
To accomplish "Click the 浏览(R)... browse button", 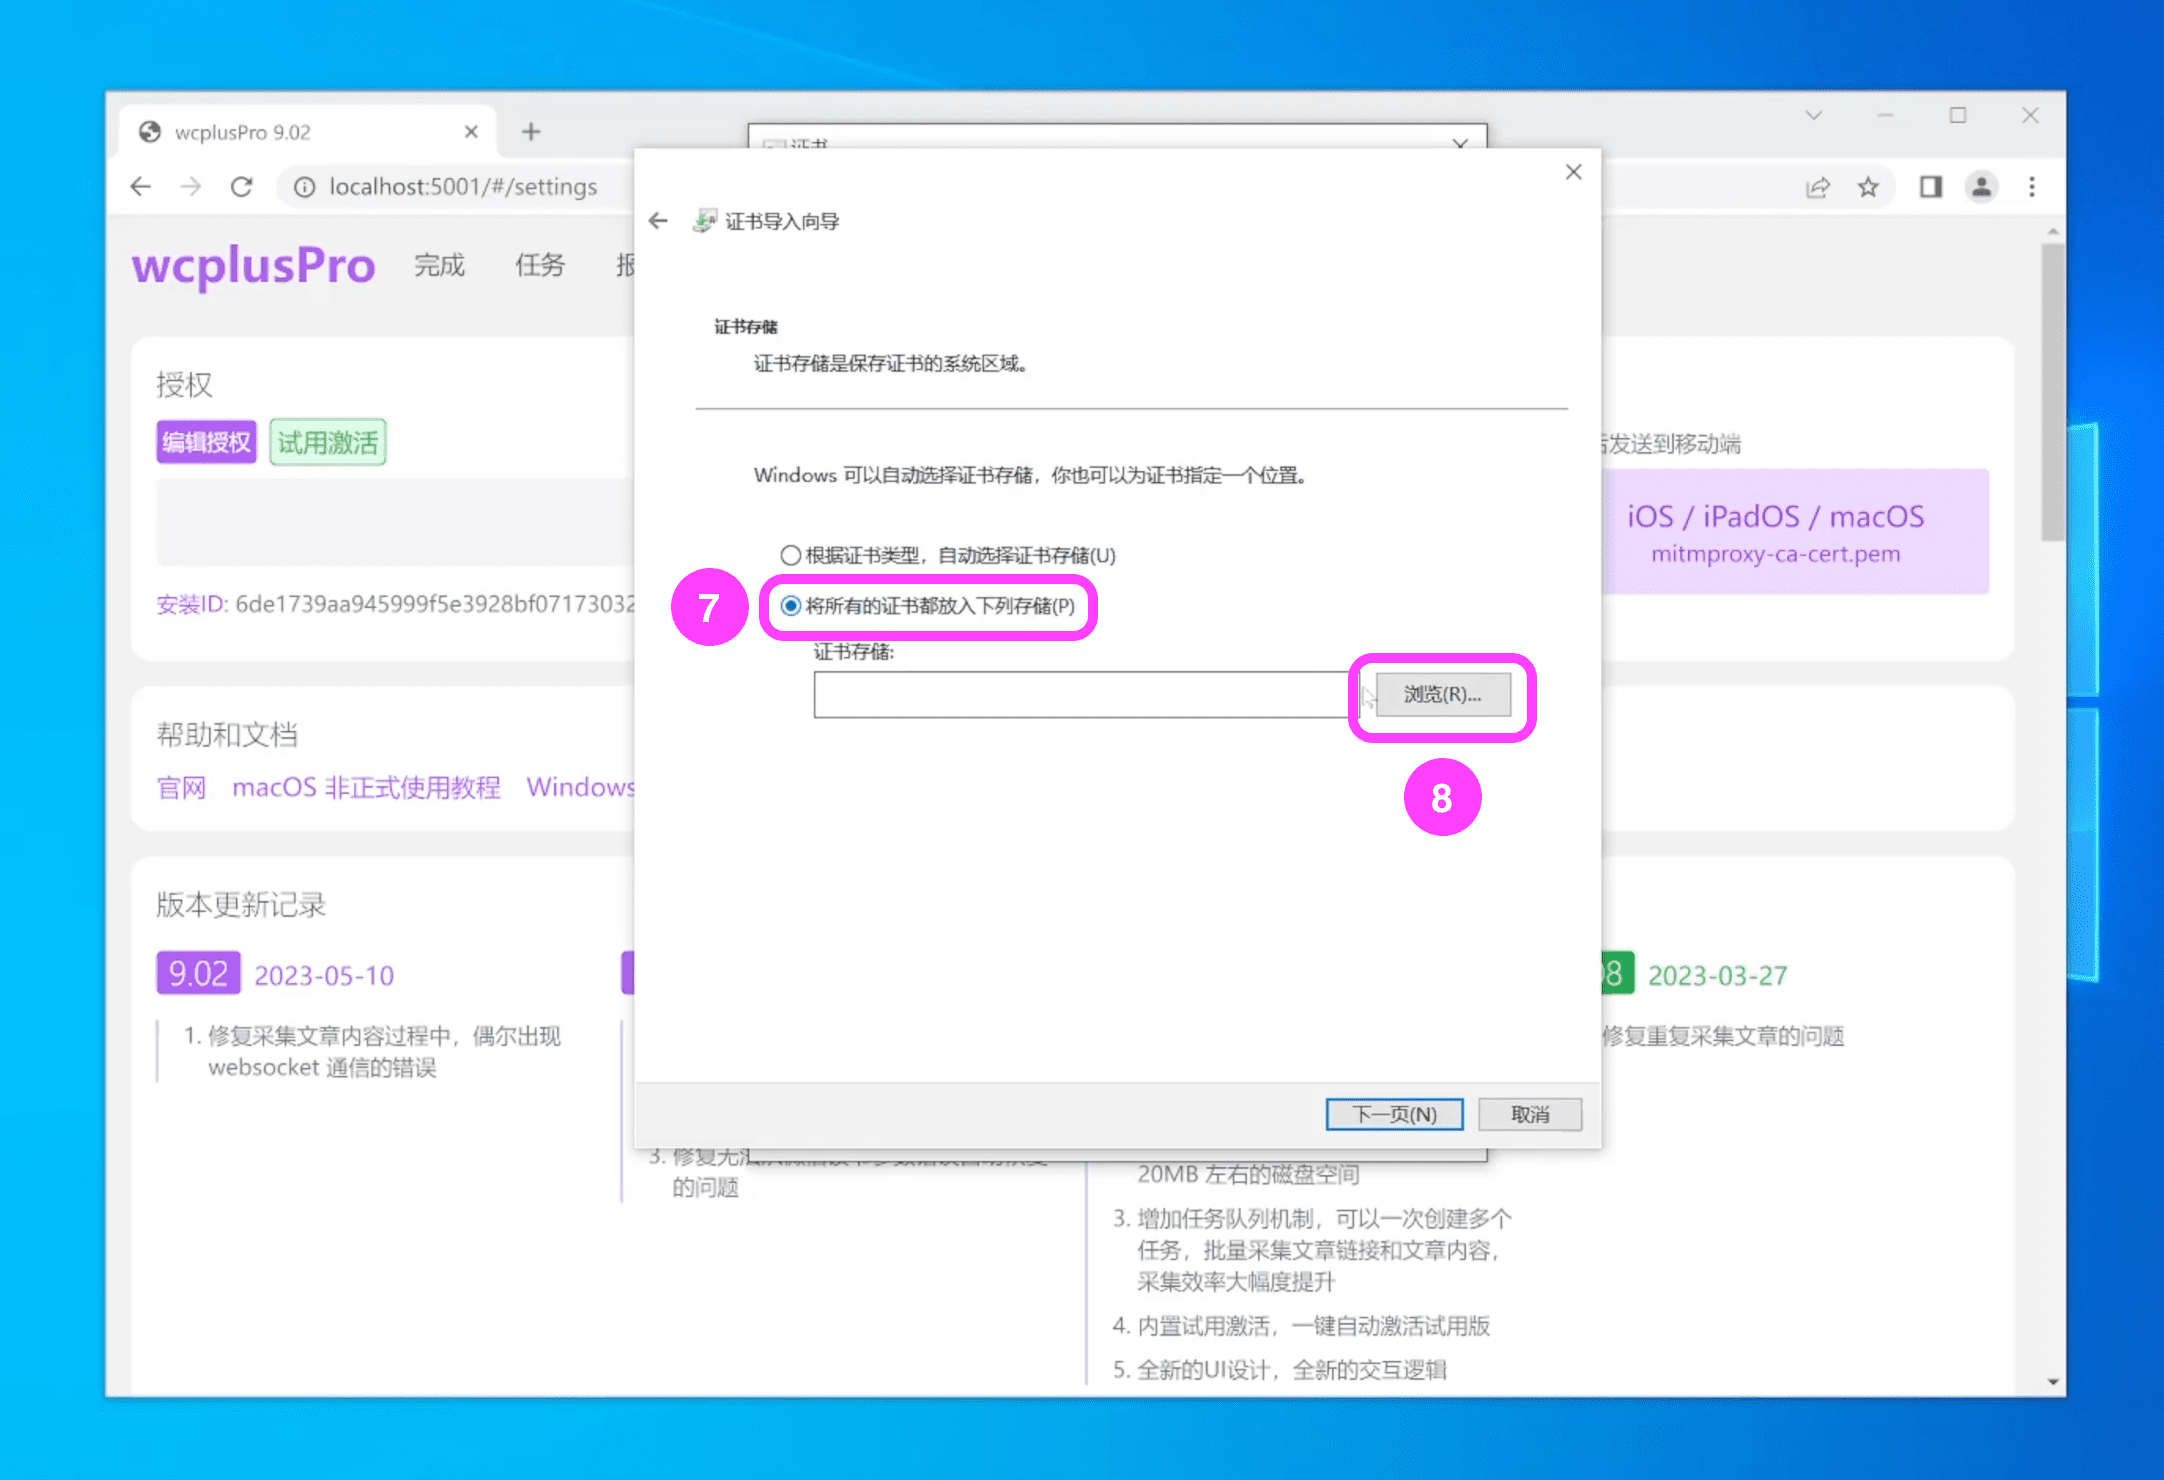I will pyautogui.click(x=1442, y=695).
